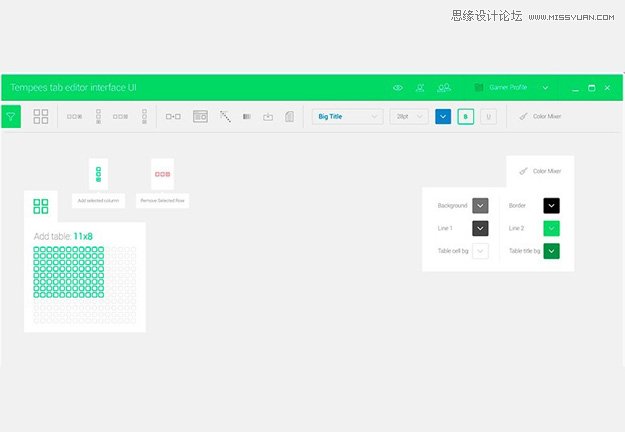
Task: Click the dark green Gamer Profile avatar
Action: (479, 87)
